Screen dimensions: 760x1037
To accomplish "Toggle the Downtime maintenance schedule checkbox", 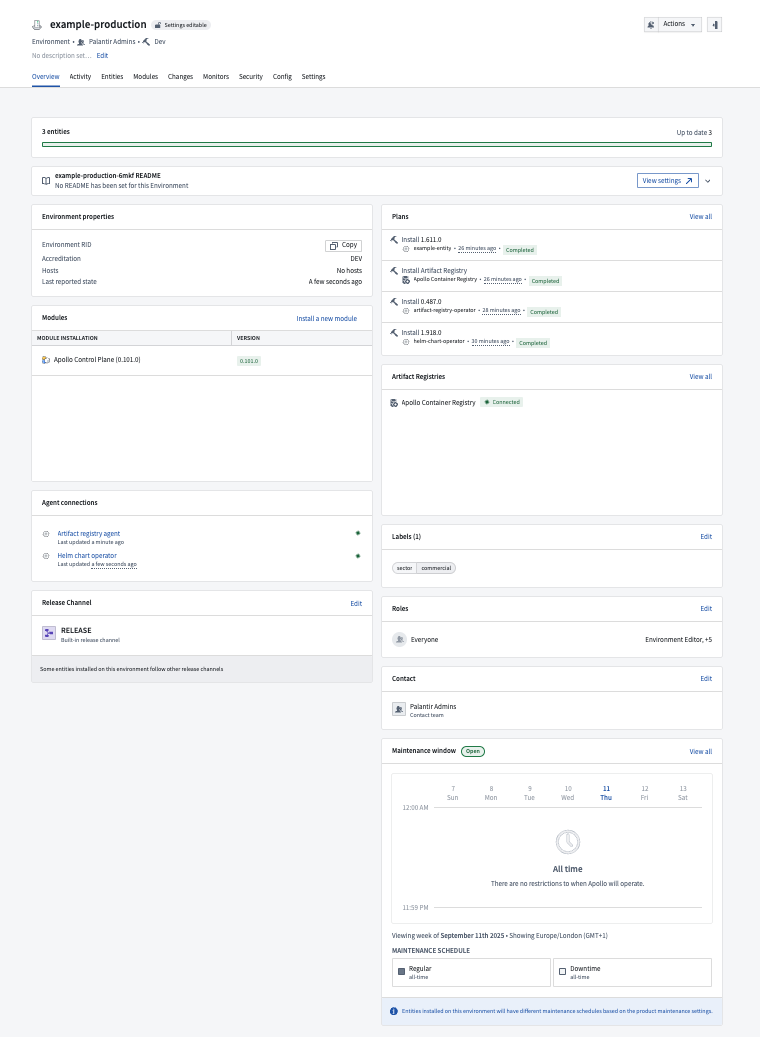I will 563,972.
